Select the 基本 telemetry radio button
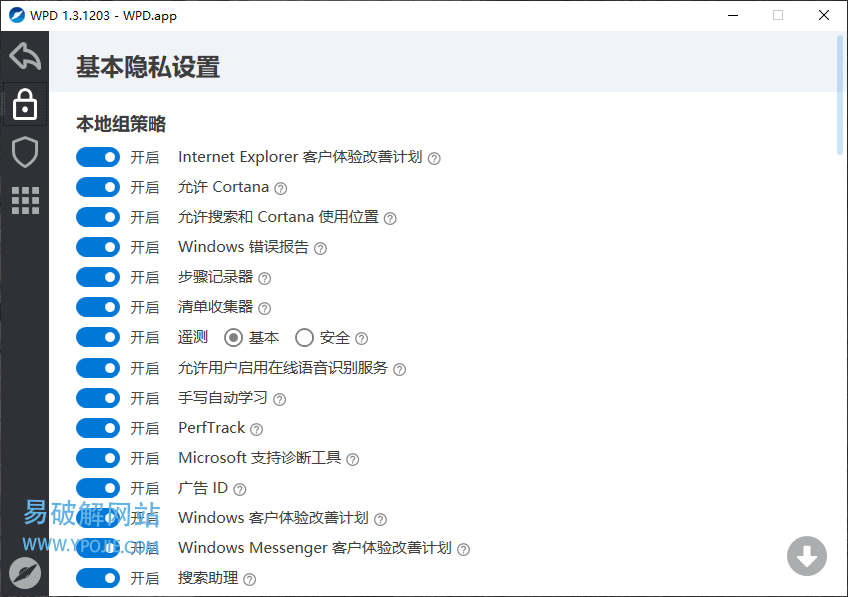Image resolution: width=848 pixels, height=597 pixels. (x=233, y=338)
